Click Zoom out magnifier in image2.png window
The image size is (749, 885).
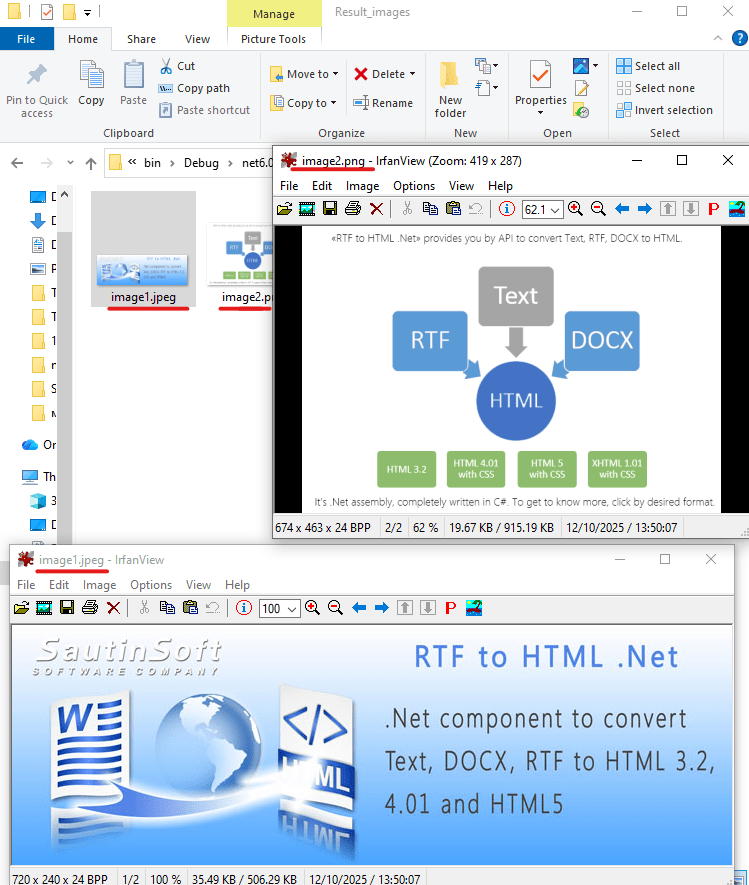tap(598, 209)
